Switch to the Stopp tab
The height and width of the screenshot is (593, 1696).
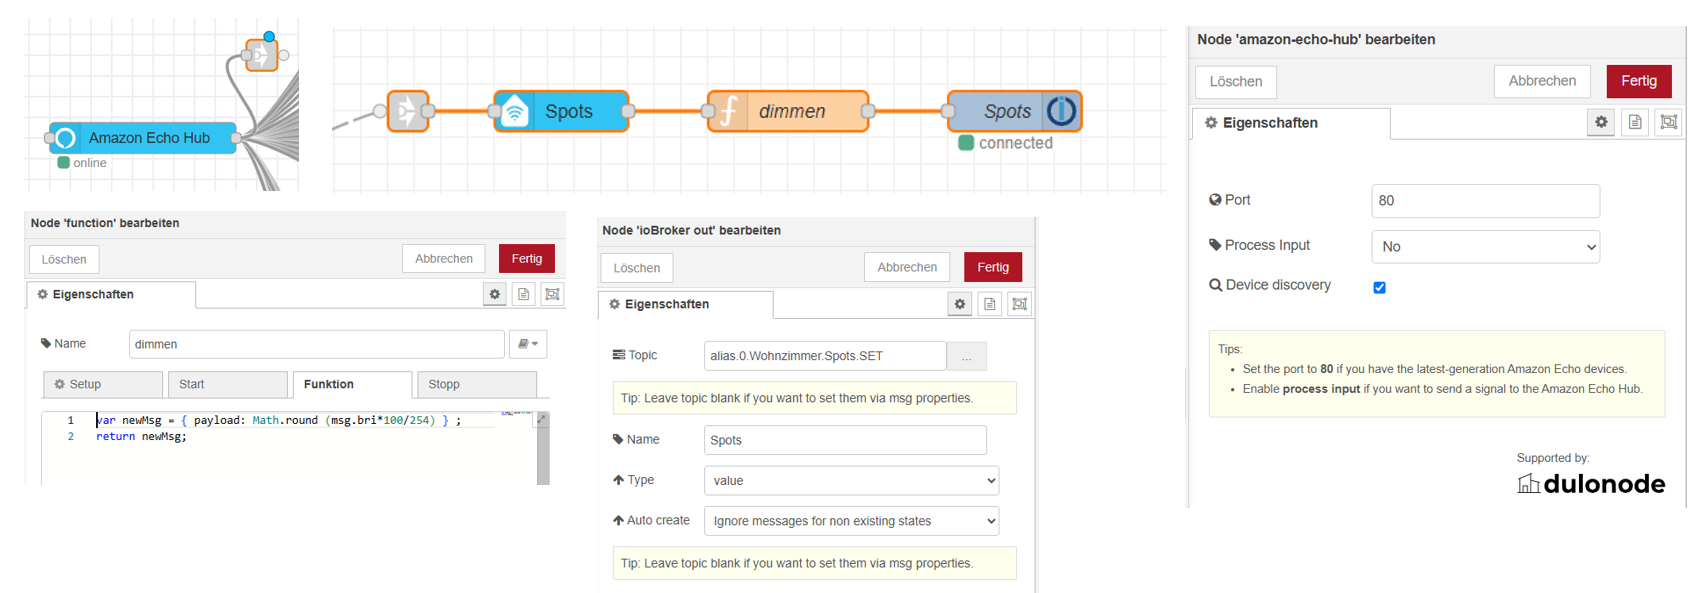476,384
